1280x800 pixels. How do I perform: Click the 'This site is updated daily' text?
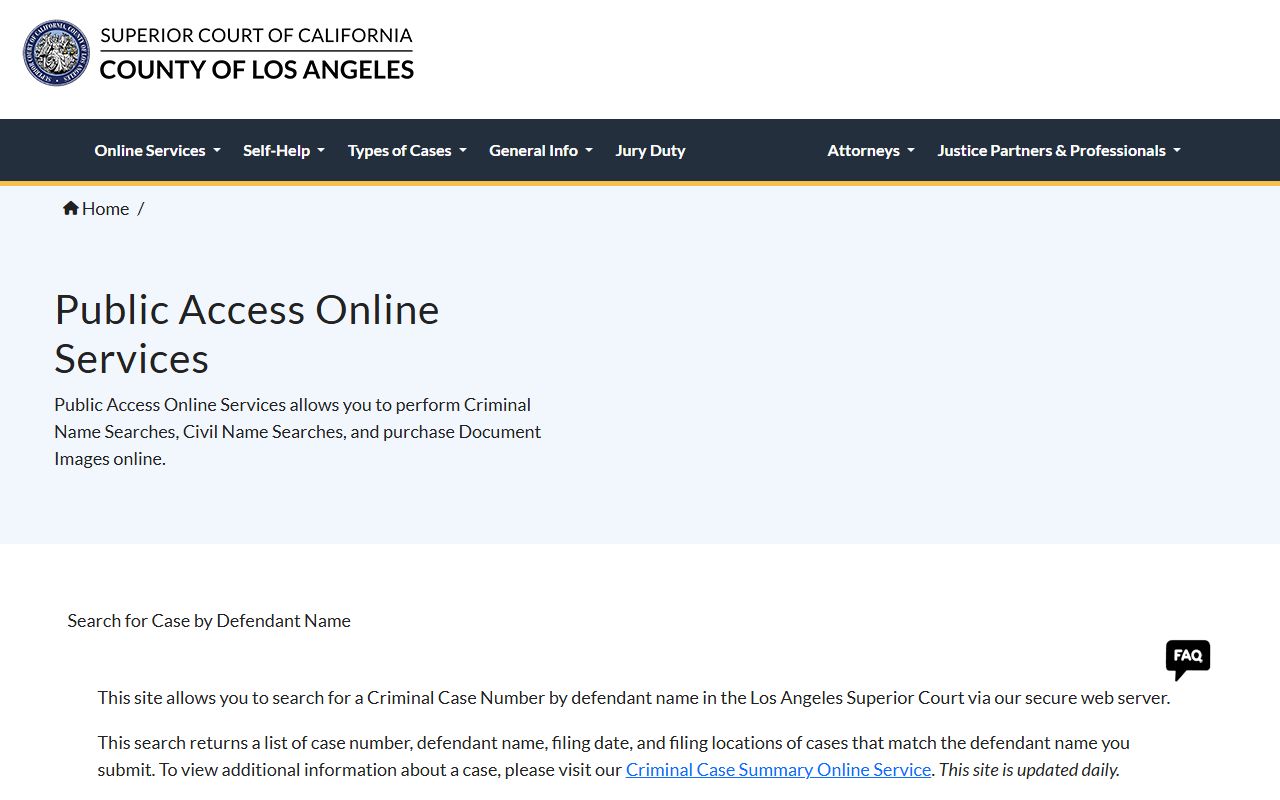(x=1029, y=770)
